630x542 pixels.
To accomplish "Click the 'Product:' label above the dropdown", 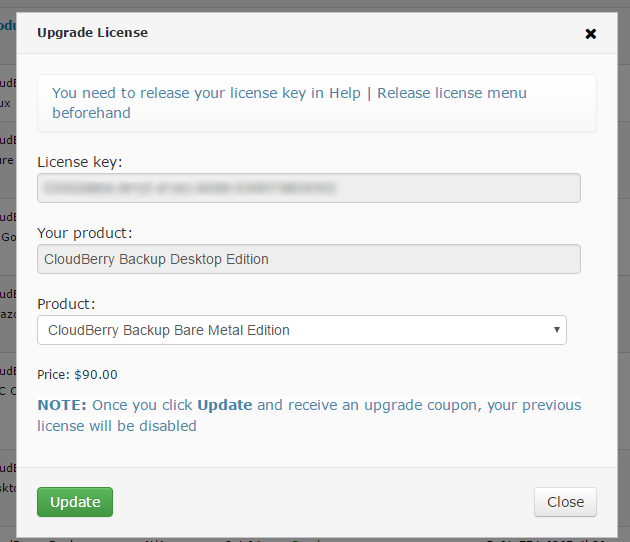I will pyautogui.click(x=66, y=304).
